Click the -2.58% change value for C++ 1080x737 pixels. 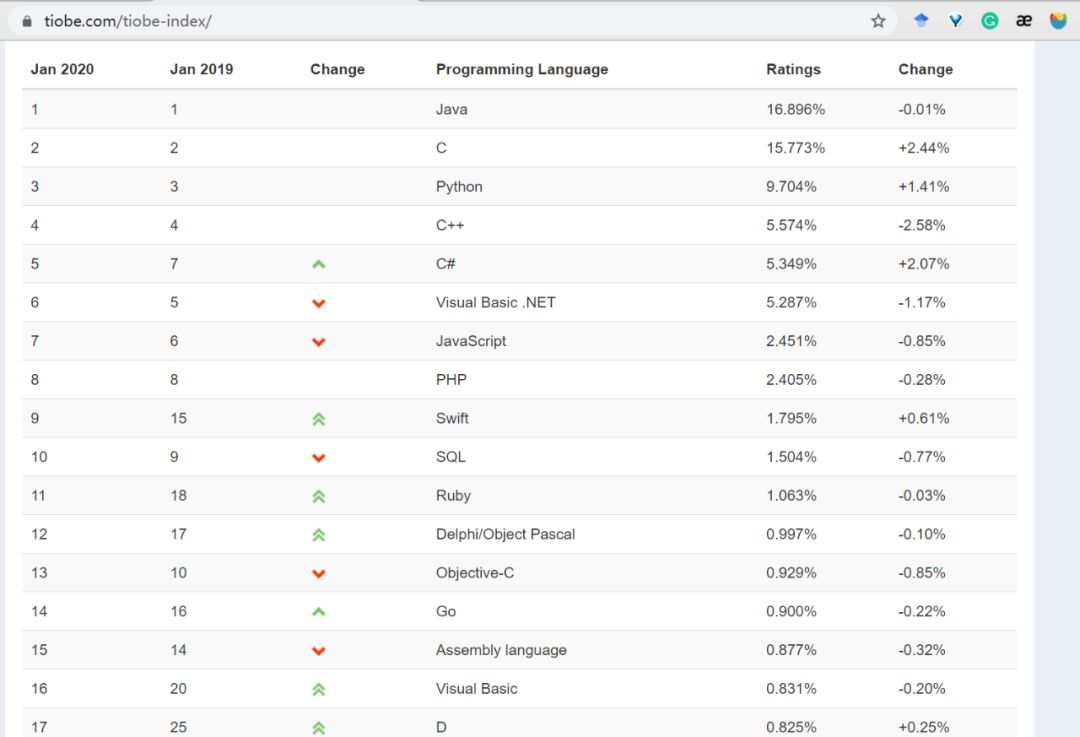pyautogui.click(x=922, y=225)
